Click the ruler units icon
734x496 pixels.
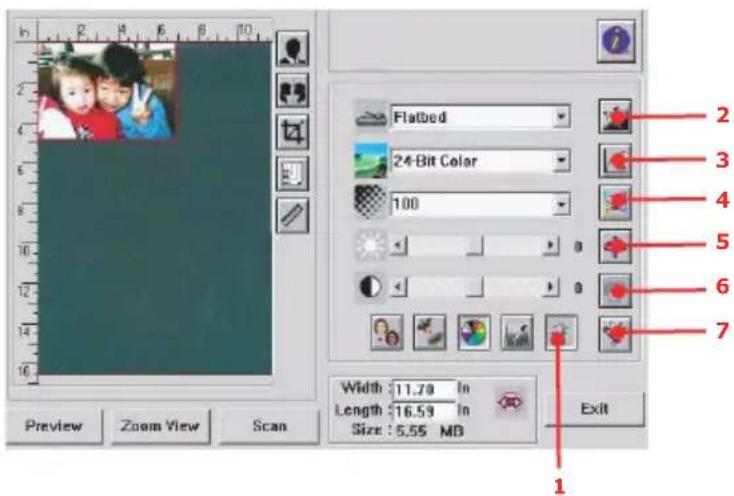(293, 215)
